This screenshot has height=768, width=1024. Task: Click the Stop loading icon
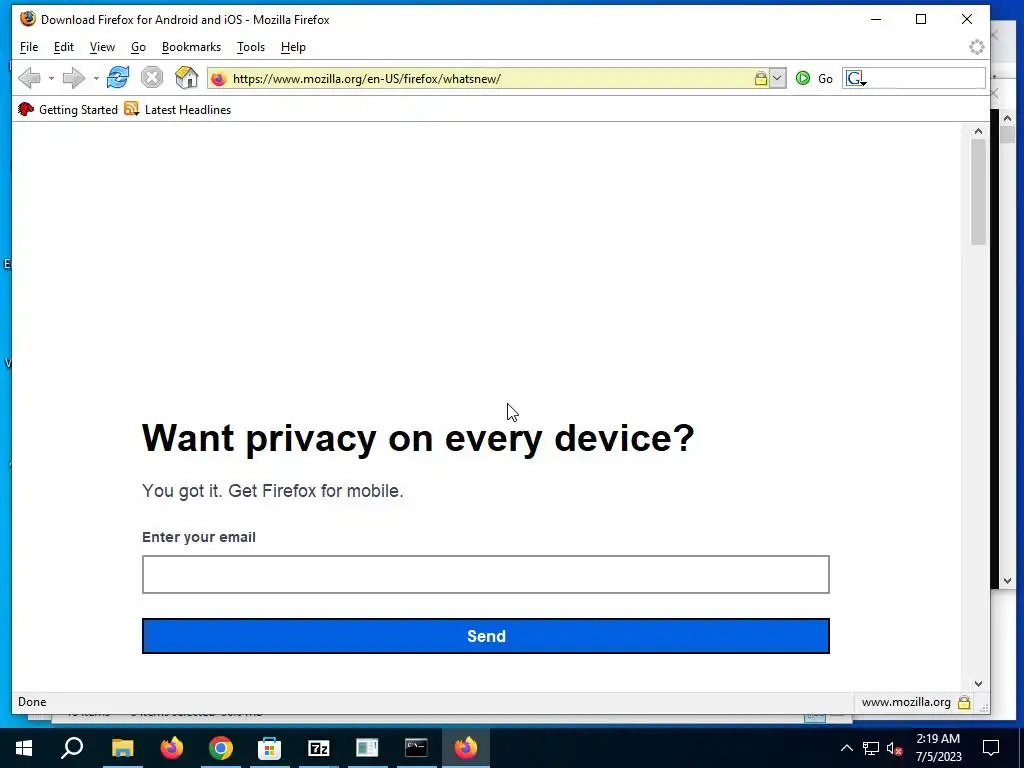(152, 78)
